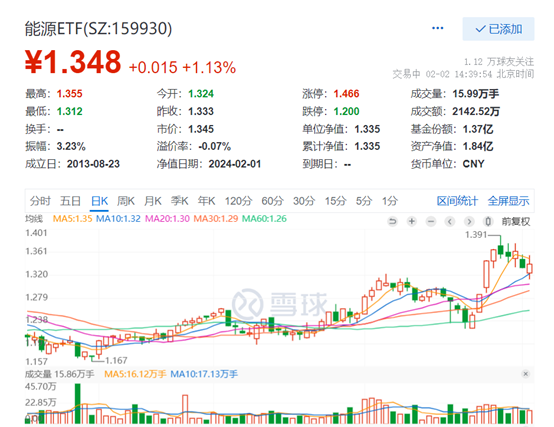The image size is (554, 427).
Task: Open 全屏显示 fullscreen chart view
Action: point(508,201)
